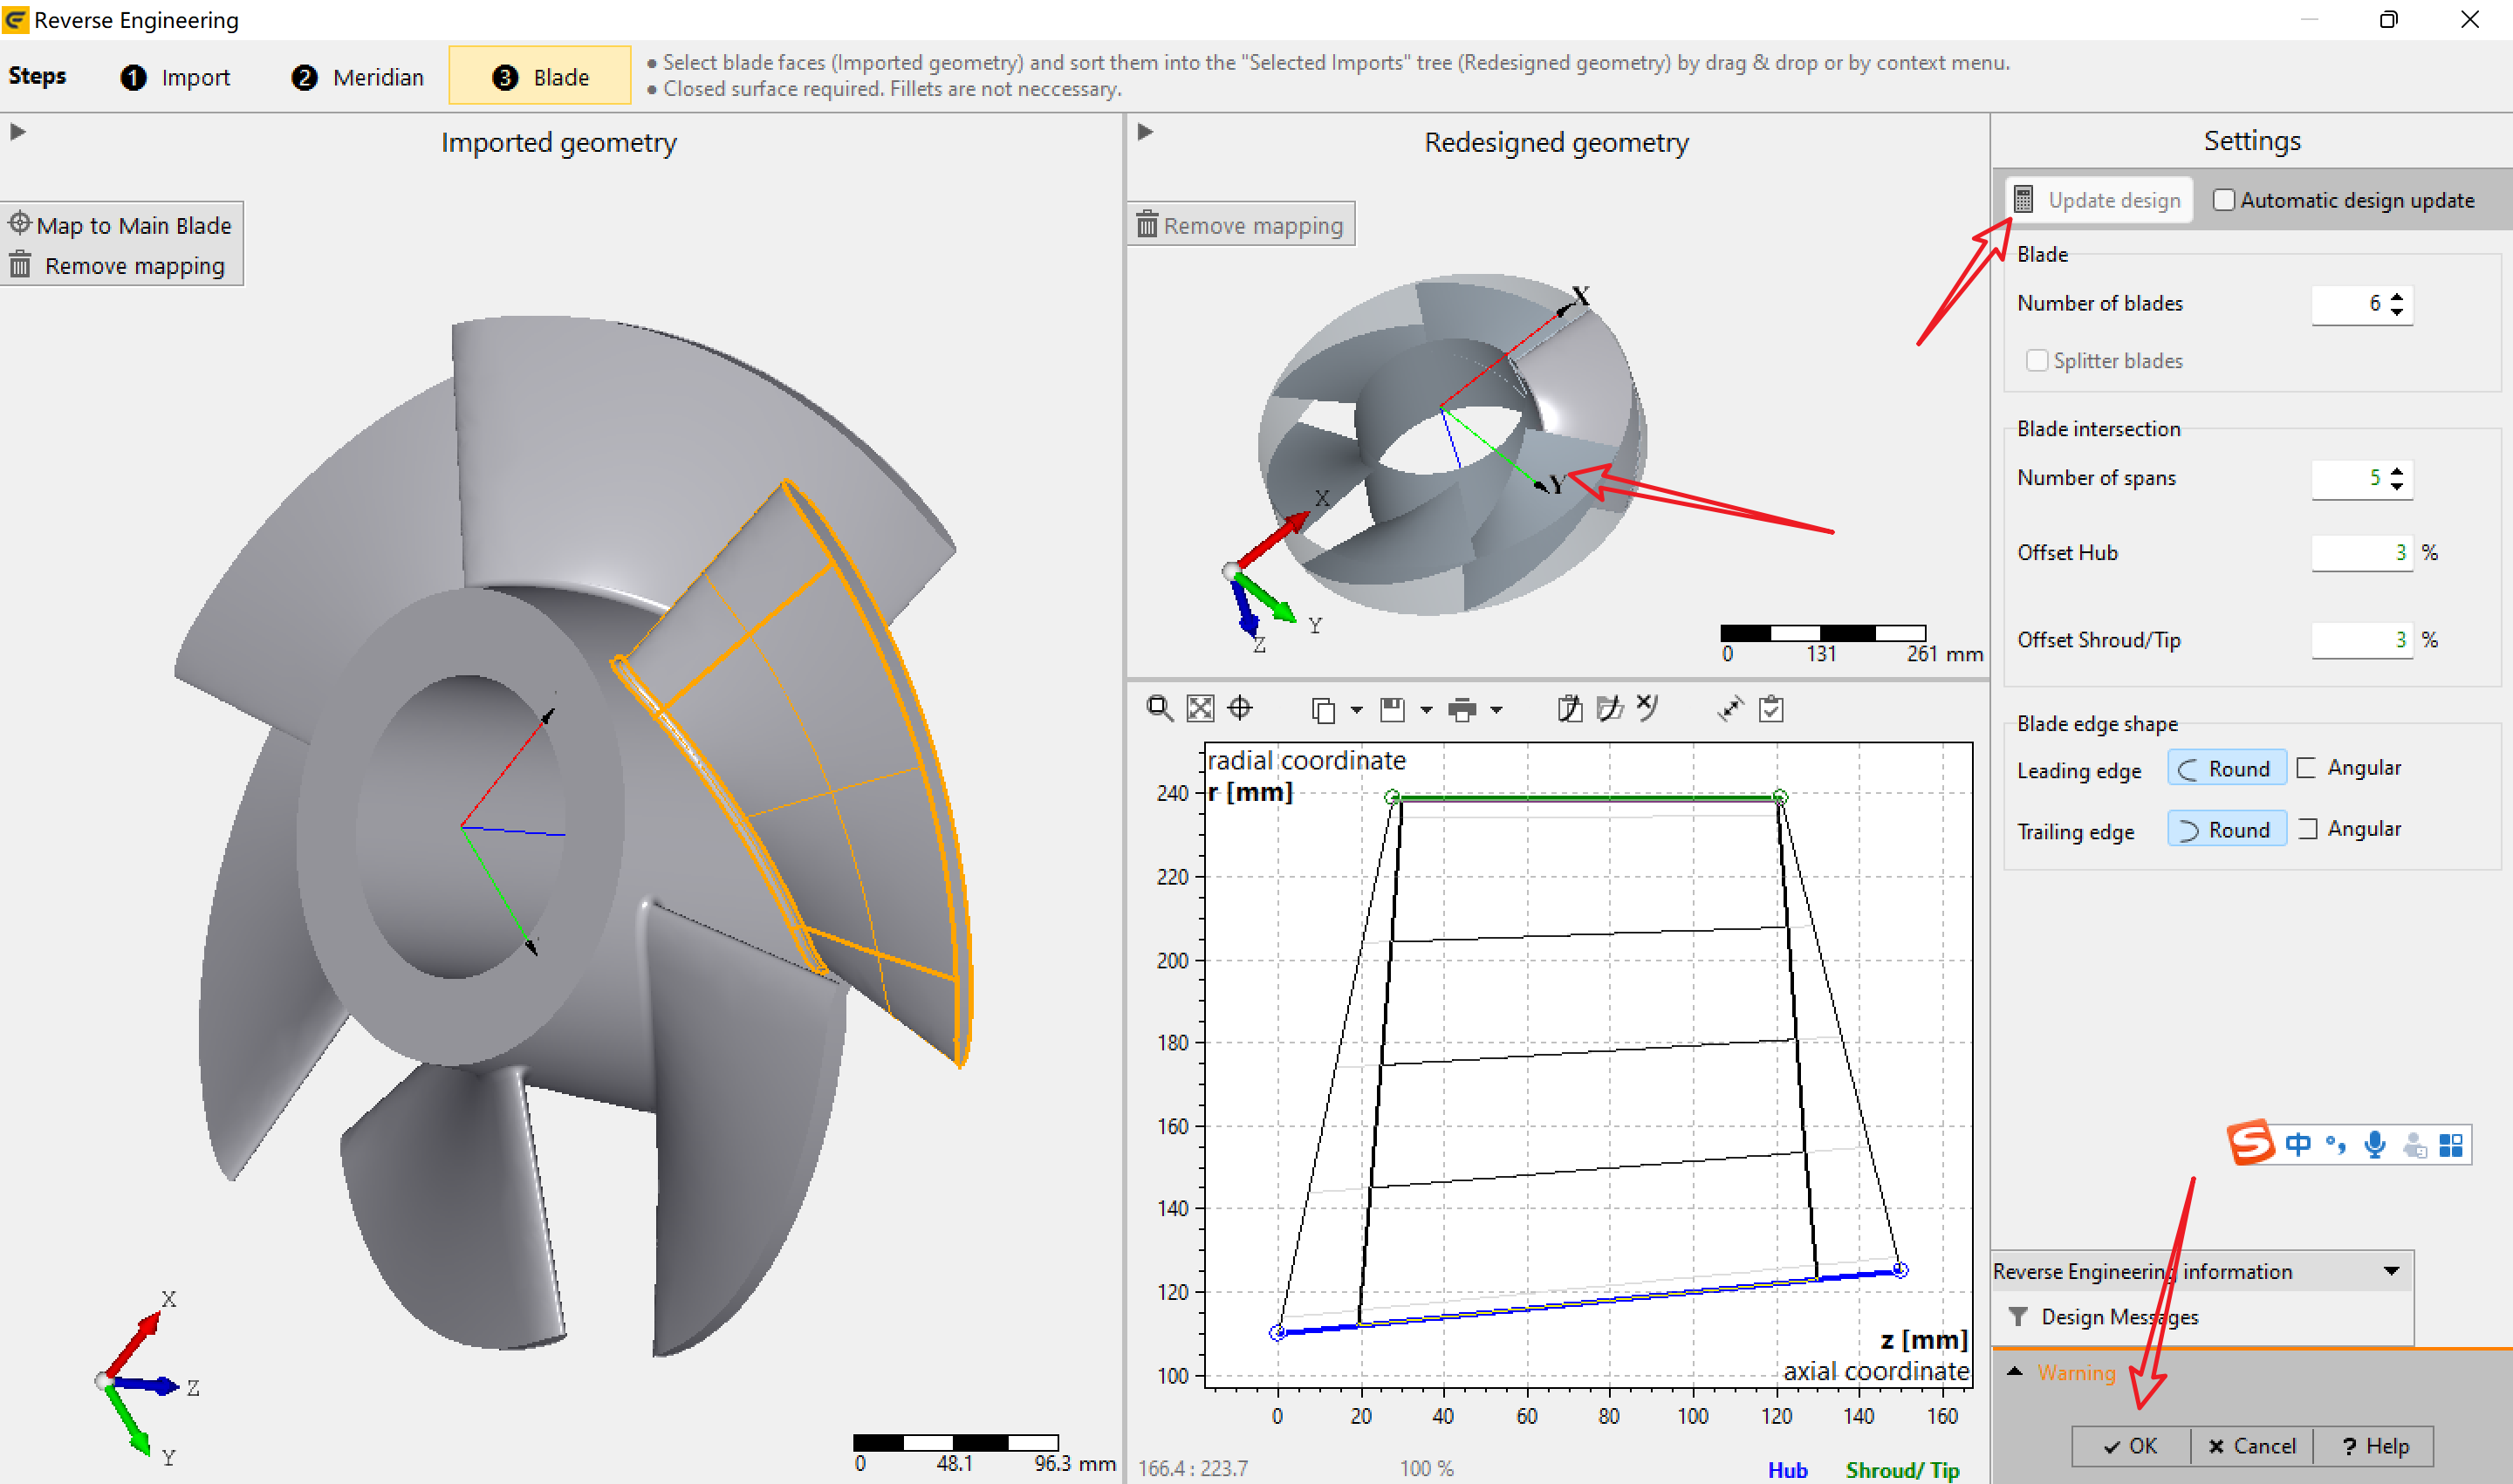Click the clipboard checkmark icon in diagram toolbar
The height and width of the screenshot is (1484, 2513).
pyautogui.click(x=1771, y=709)
